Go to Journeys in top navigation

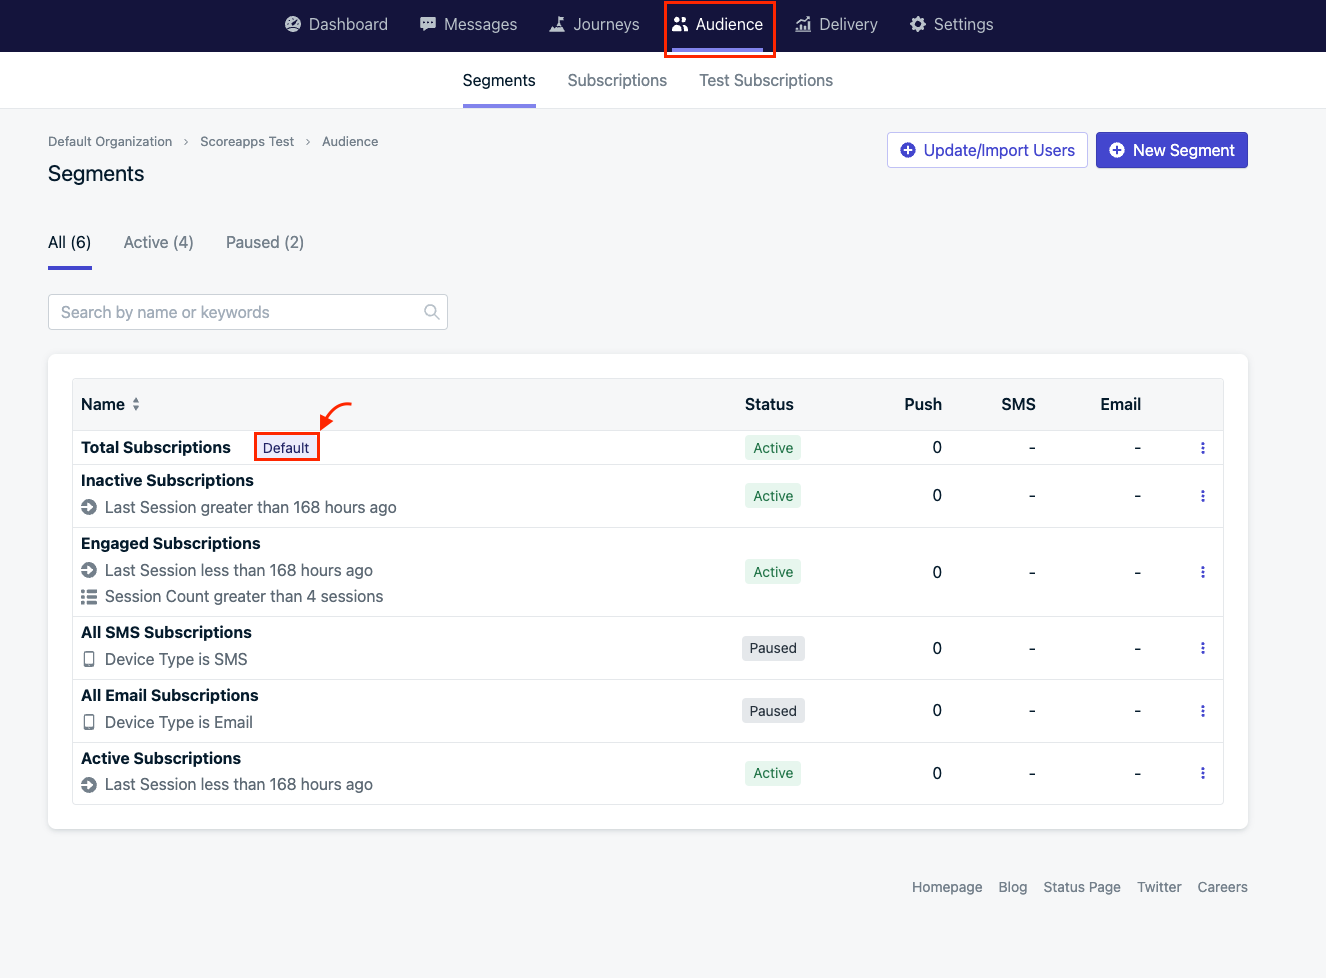594,24
